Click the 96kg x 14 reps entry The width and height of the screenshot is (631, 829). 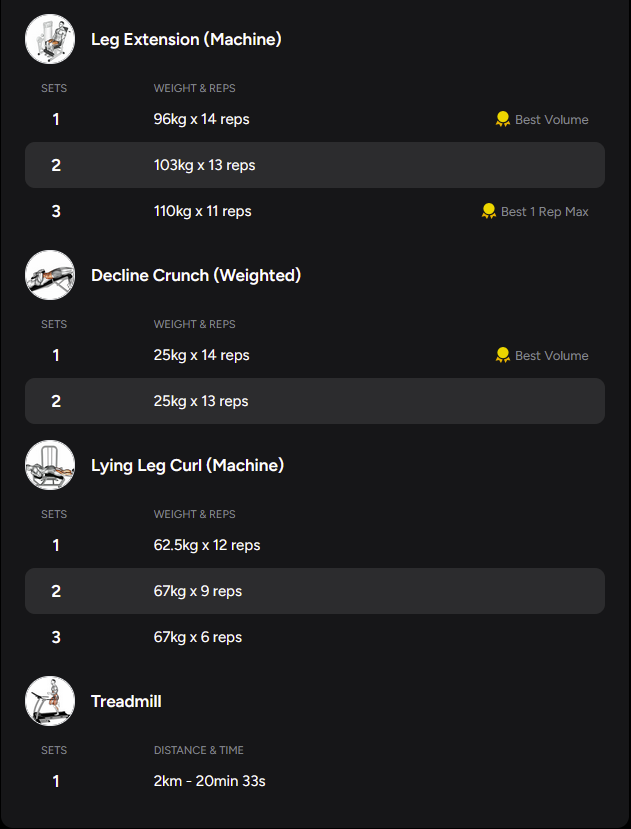point(202,119)
